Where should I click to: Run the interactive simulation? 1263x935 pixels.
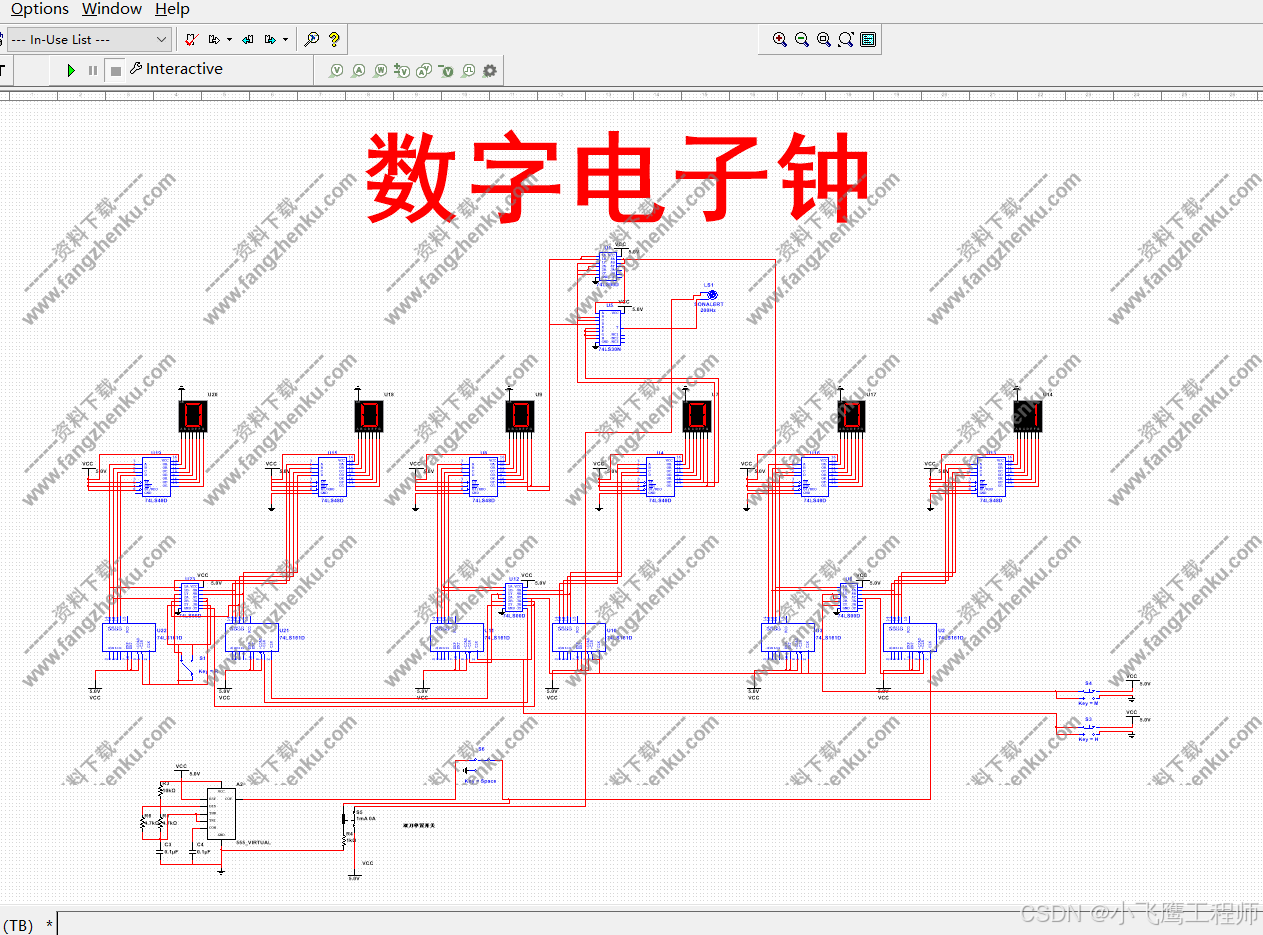pos(70,69)
